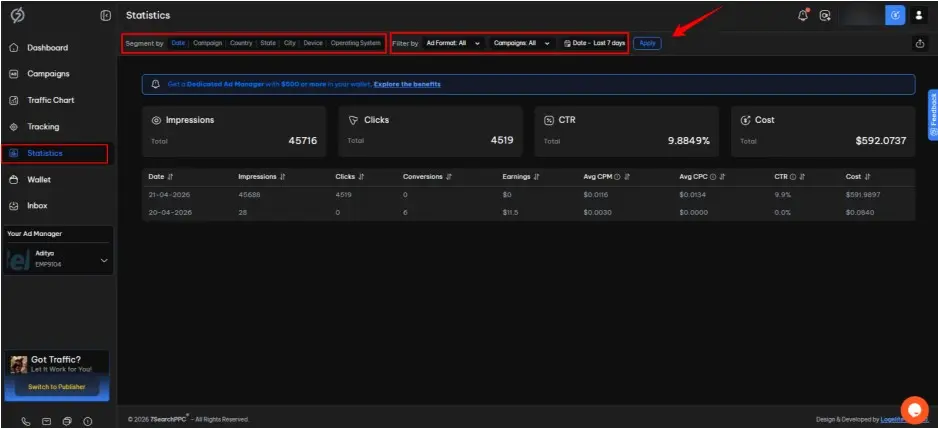The width and height of the screenshot is (938, 429).
Task: Click the 7SearchPPC logo icon
Action: click(18, 16)
